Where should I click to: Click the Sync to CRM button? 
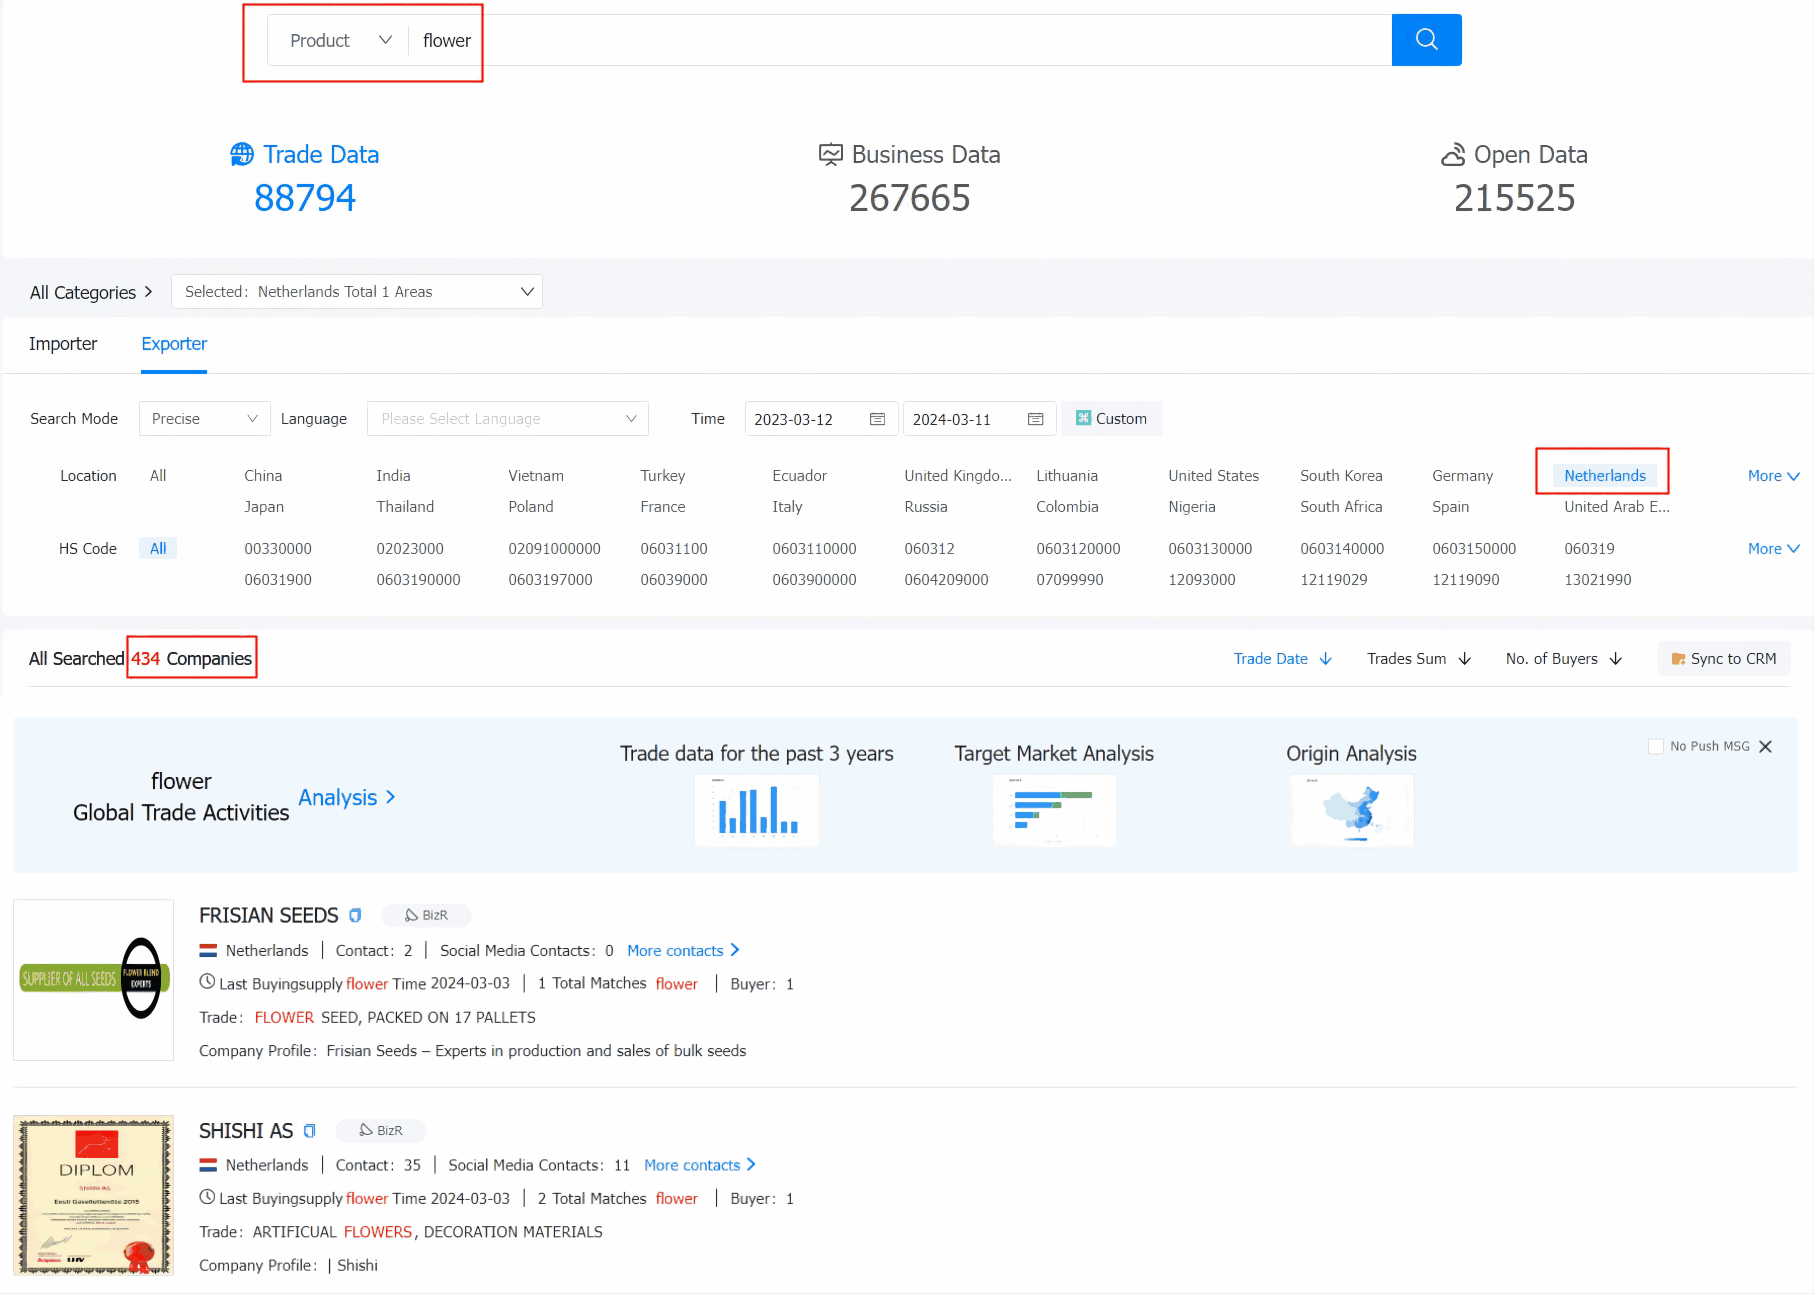click(1723, 659)
